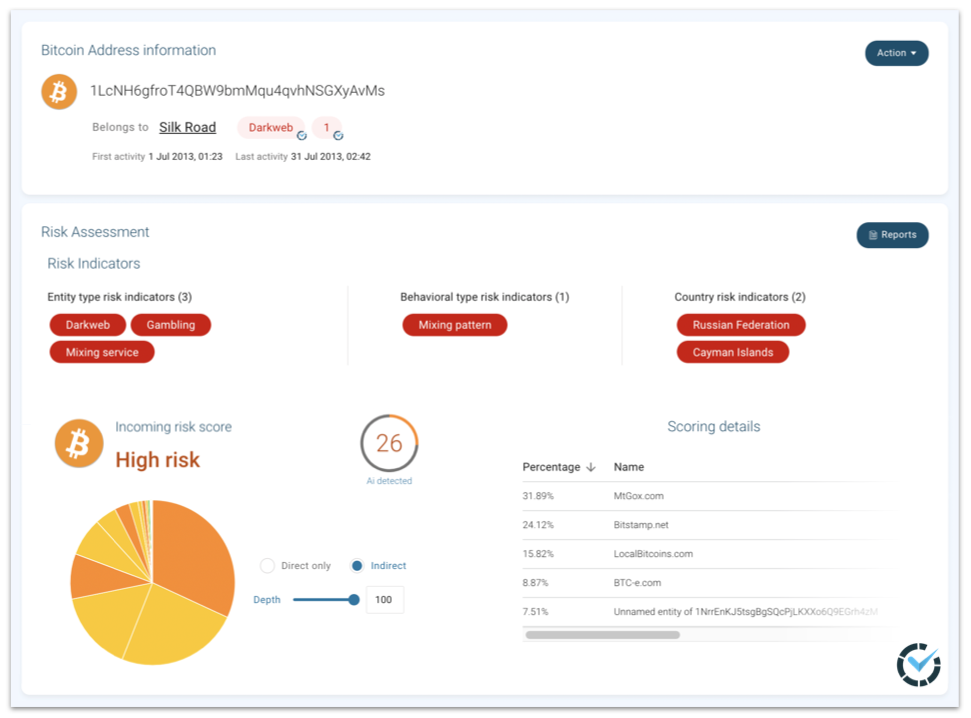Select the "Indirect" radio button
Viewport: 971px width, 718px height.
pos(357,565)
